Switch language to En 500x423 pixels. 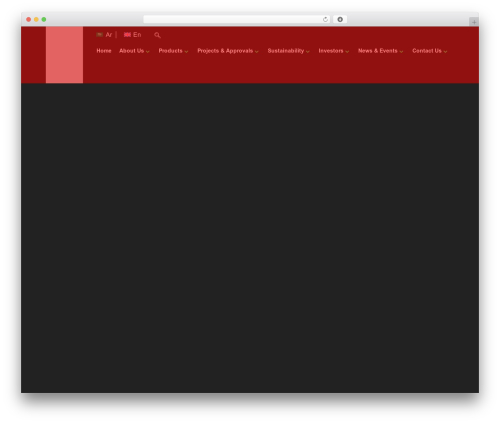coord(137,35)
